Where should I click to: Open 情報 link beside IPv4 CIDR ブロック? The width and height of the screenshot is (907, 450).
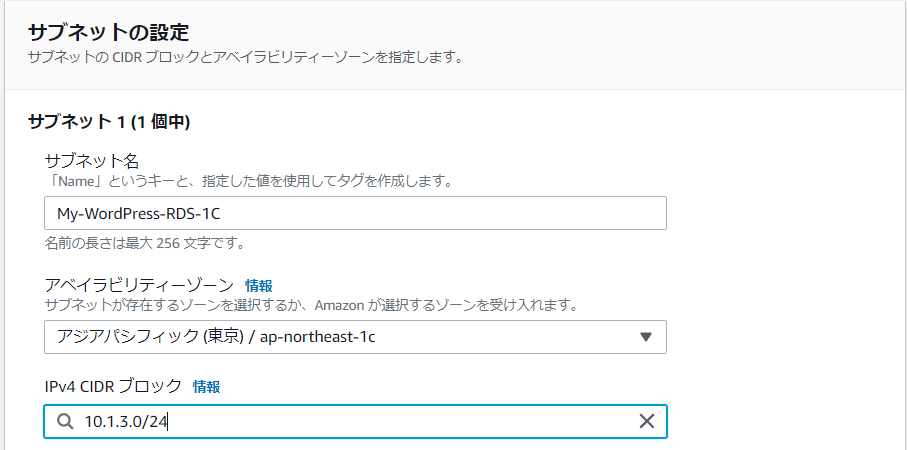207,386
